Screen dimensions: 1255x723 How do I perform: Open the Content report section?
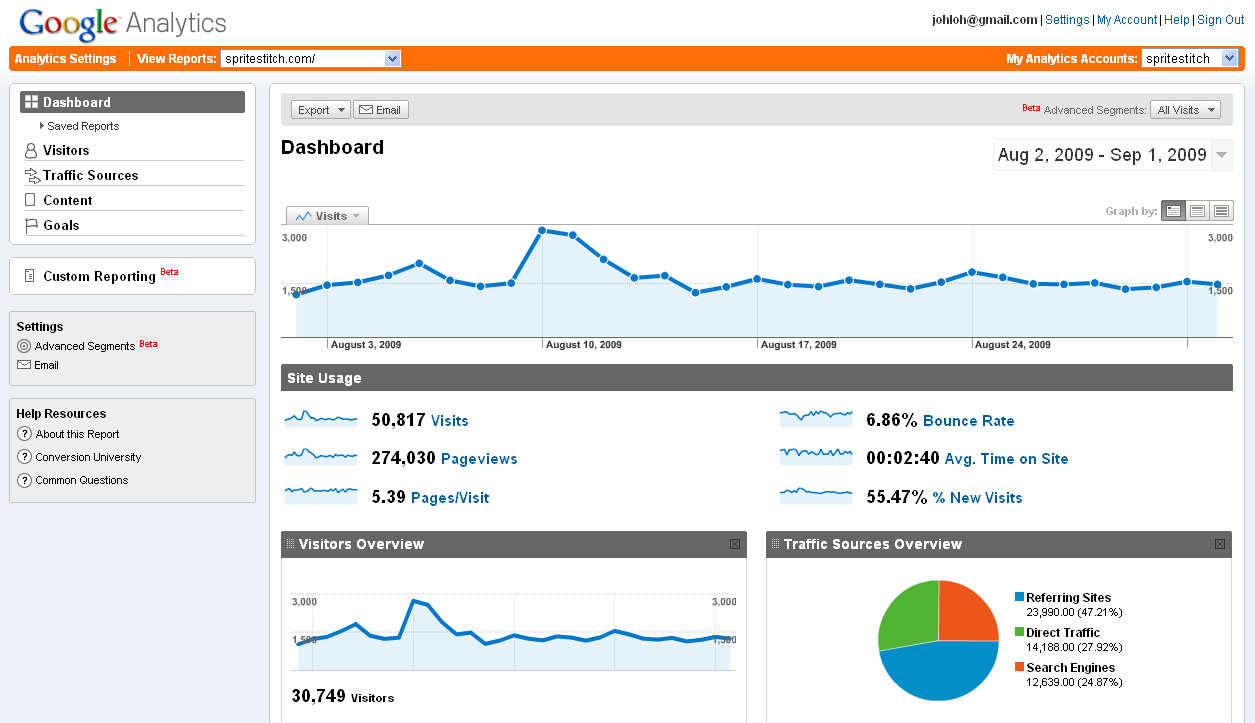pyautogui.click(x=68, y=200)
